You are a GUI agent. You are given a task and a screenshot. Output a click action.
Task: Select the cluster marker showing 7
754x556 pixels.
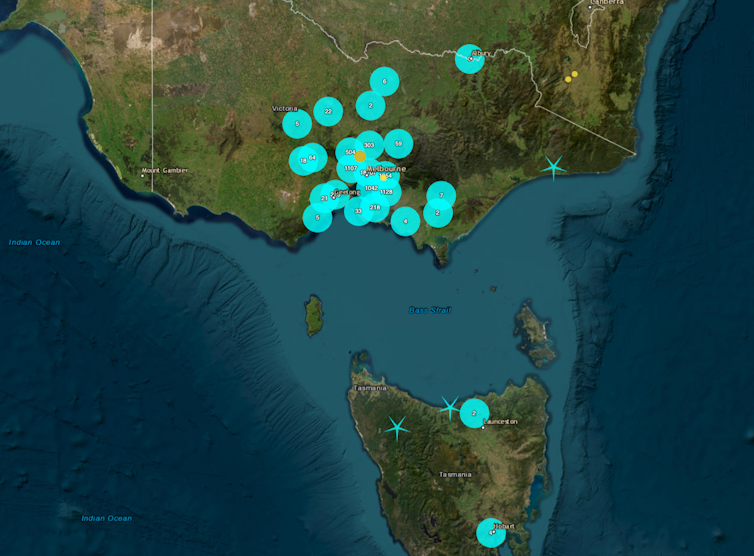tap(441, 195)
